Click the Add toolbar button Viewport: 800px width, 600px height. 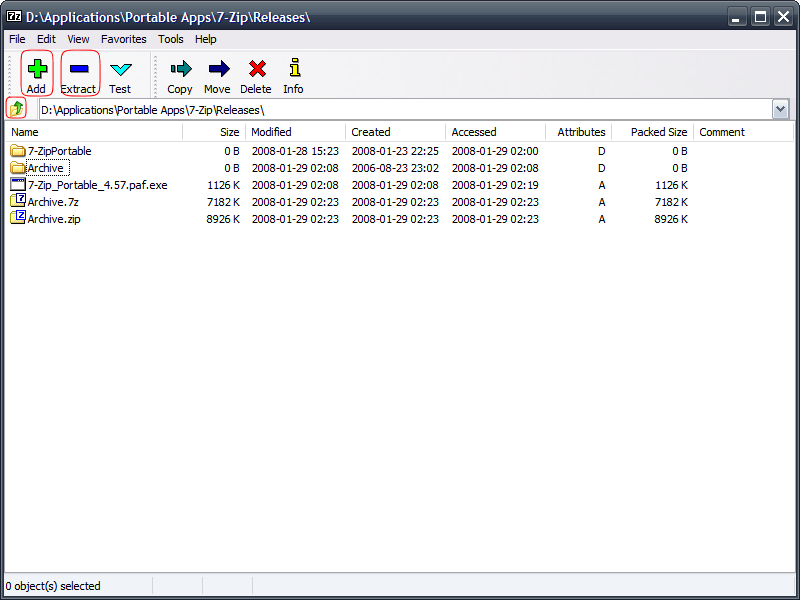click(37, 75)
